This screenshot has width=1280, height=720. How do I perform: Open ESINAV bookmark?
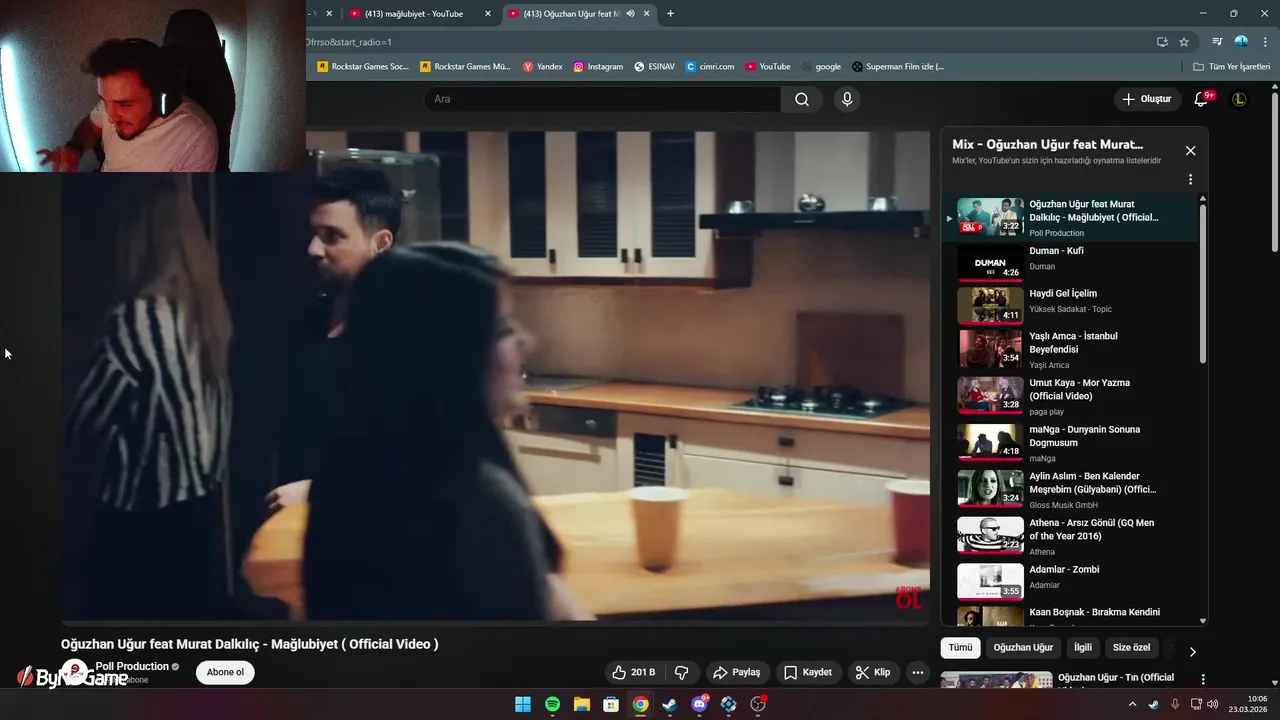tap(654, 67)
